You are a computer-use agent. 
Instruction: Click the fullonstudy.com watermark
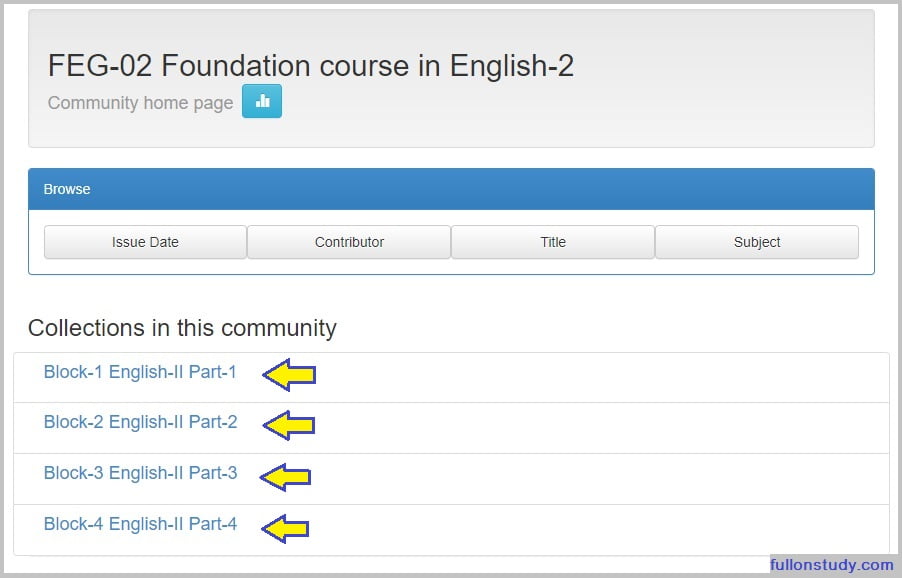tap(831, 565)
